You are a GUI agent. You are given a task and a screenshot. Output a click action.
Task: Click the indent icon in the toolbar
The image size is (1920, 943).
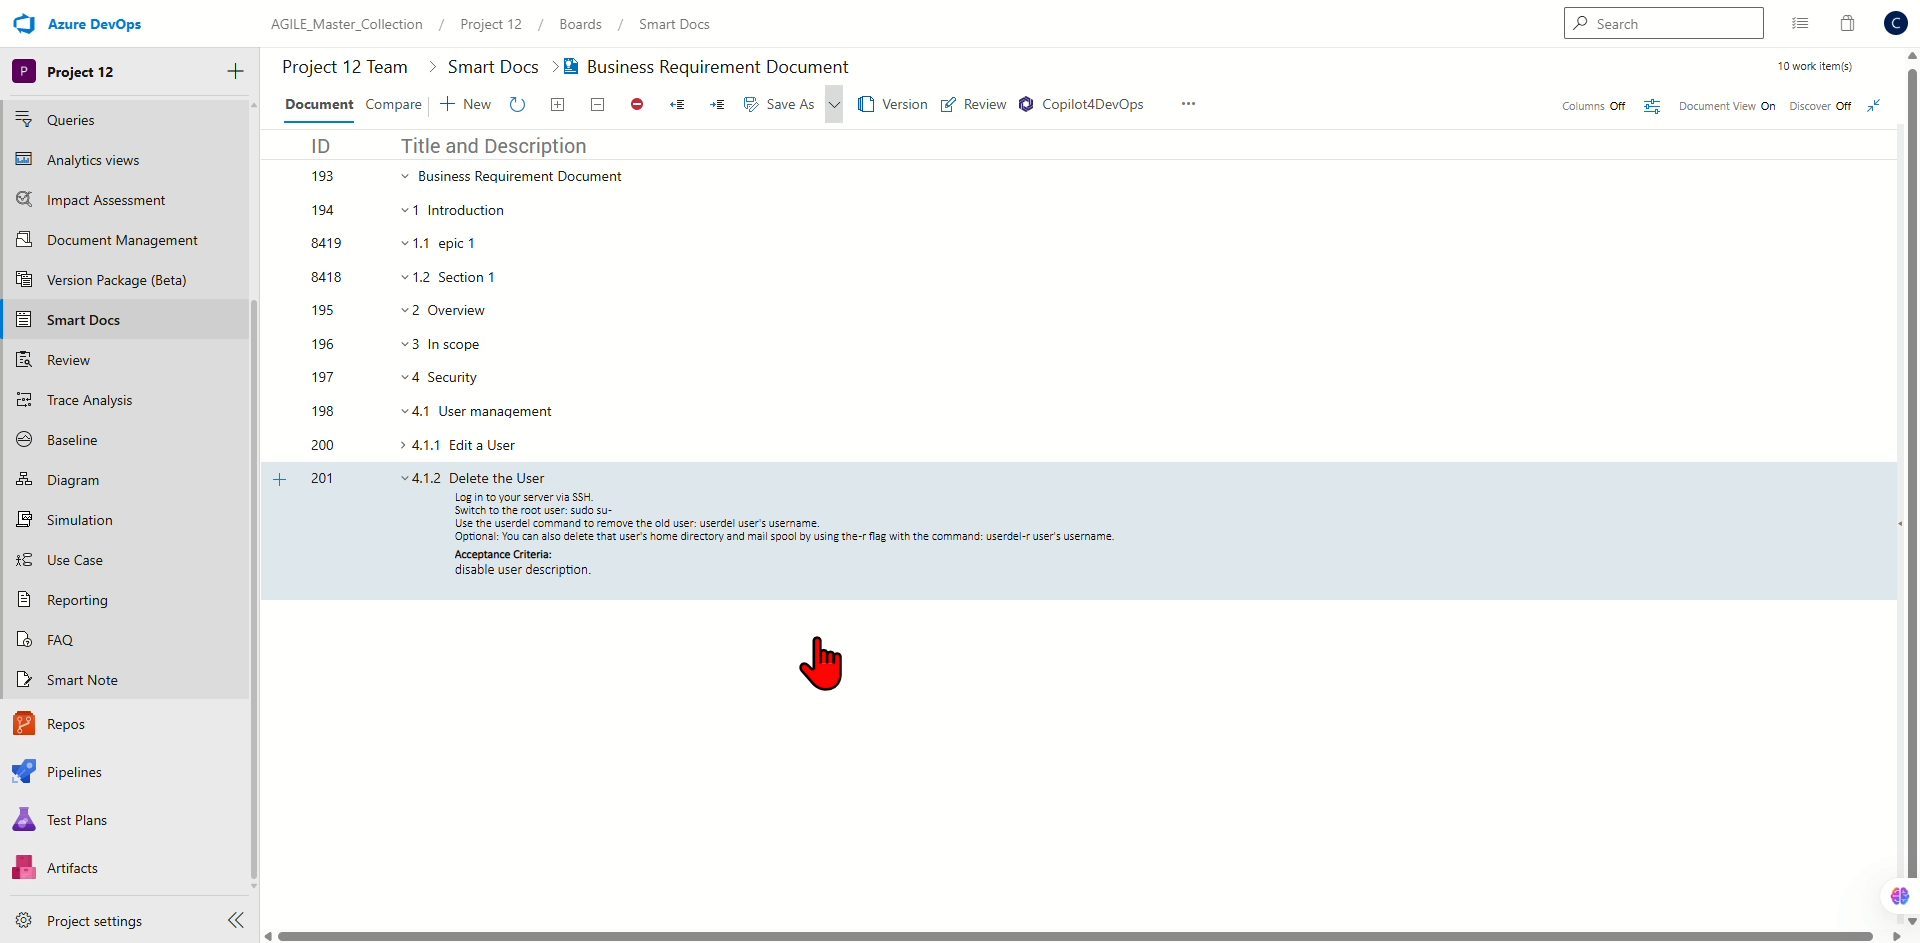717,104
